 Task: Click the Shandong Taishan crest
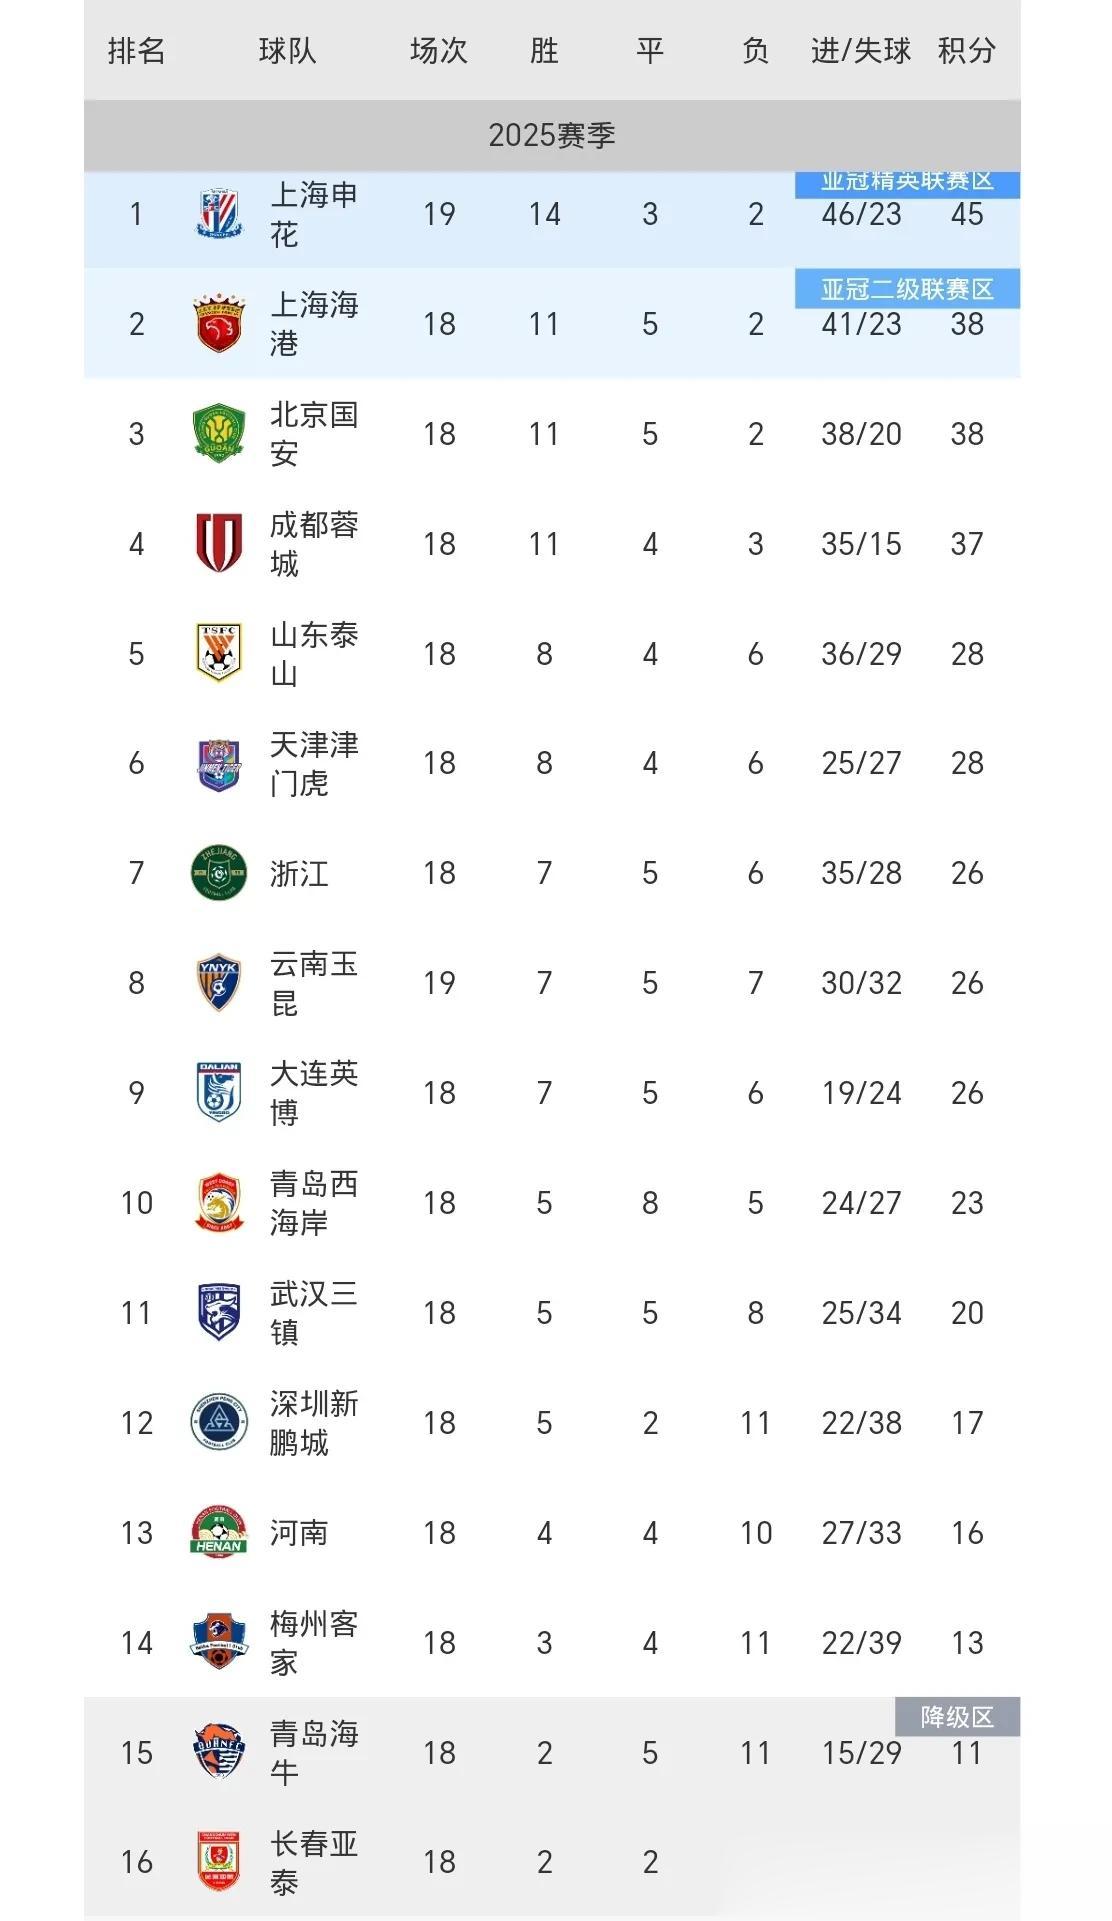pos(218,653)
